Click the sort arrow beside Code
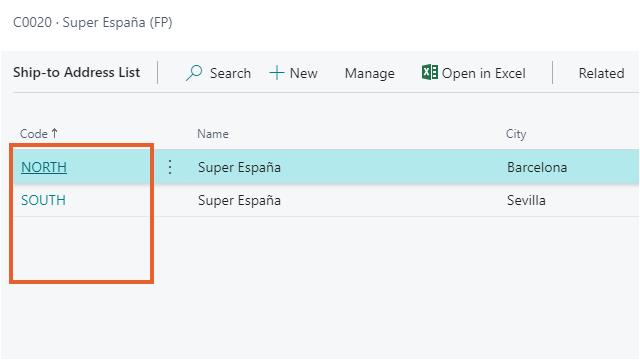The height and width of the screenshot is (360, 640). tap(55, 133)
